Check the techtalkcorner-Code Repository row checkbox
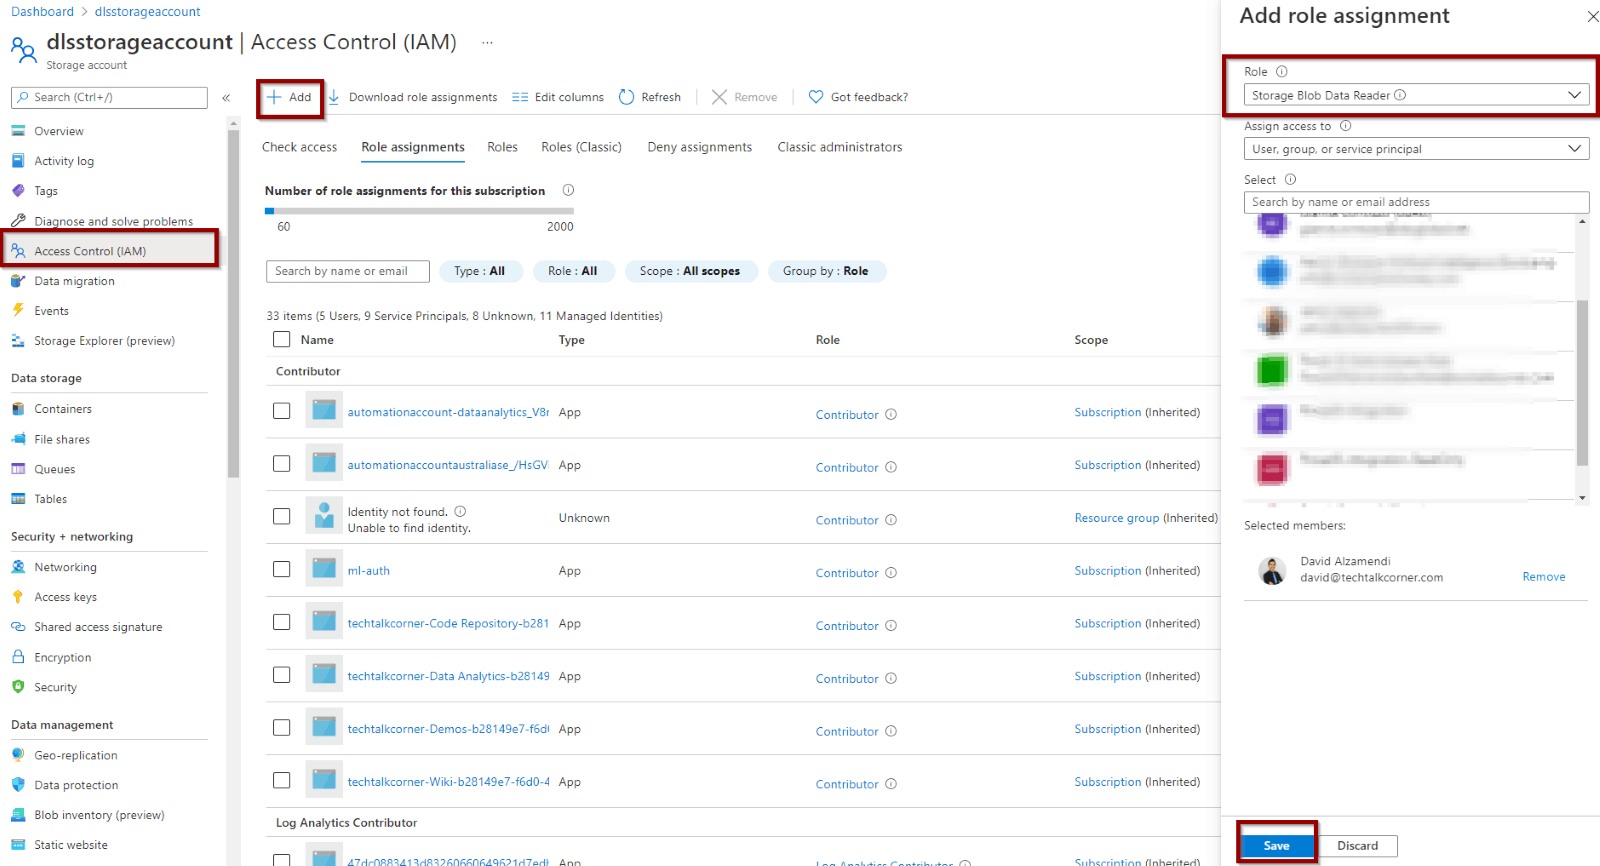1600x866 pixels. click(x=282, y=622)
